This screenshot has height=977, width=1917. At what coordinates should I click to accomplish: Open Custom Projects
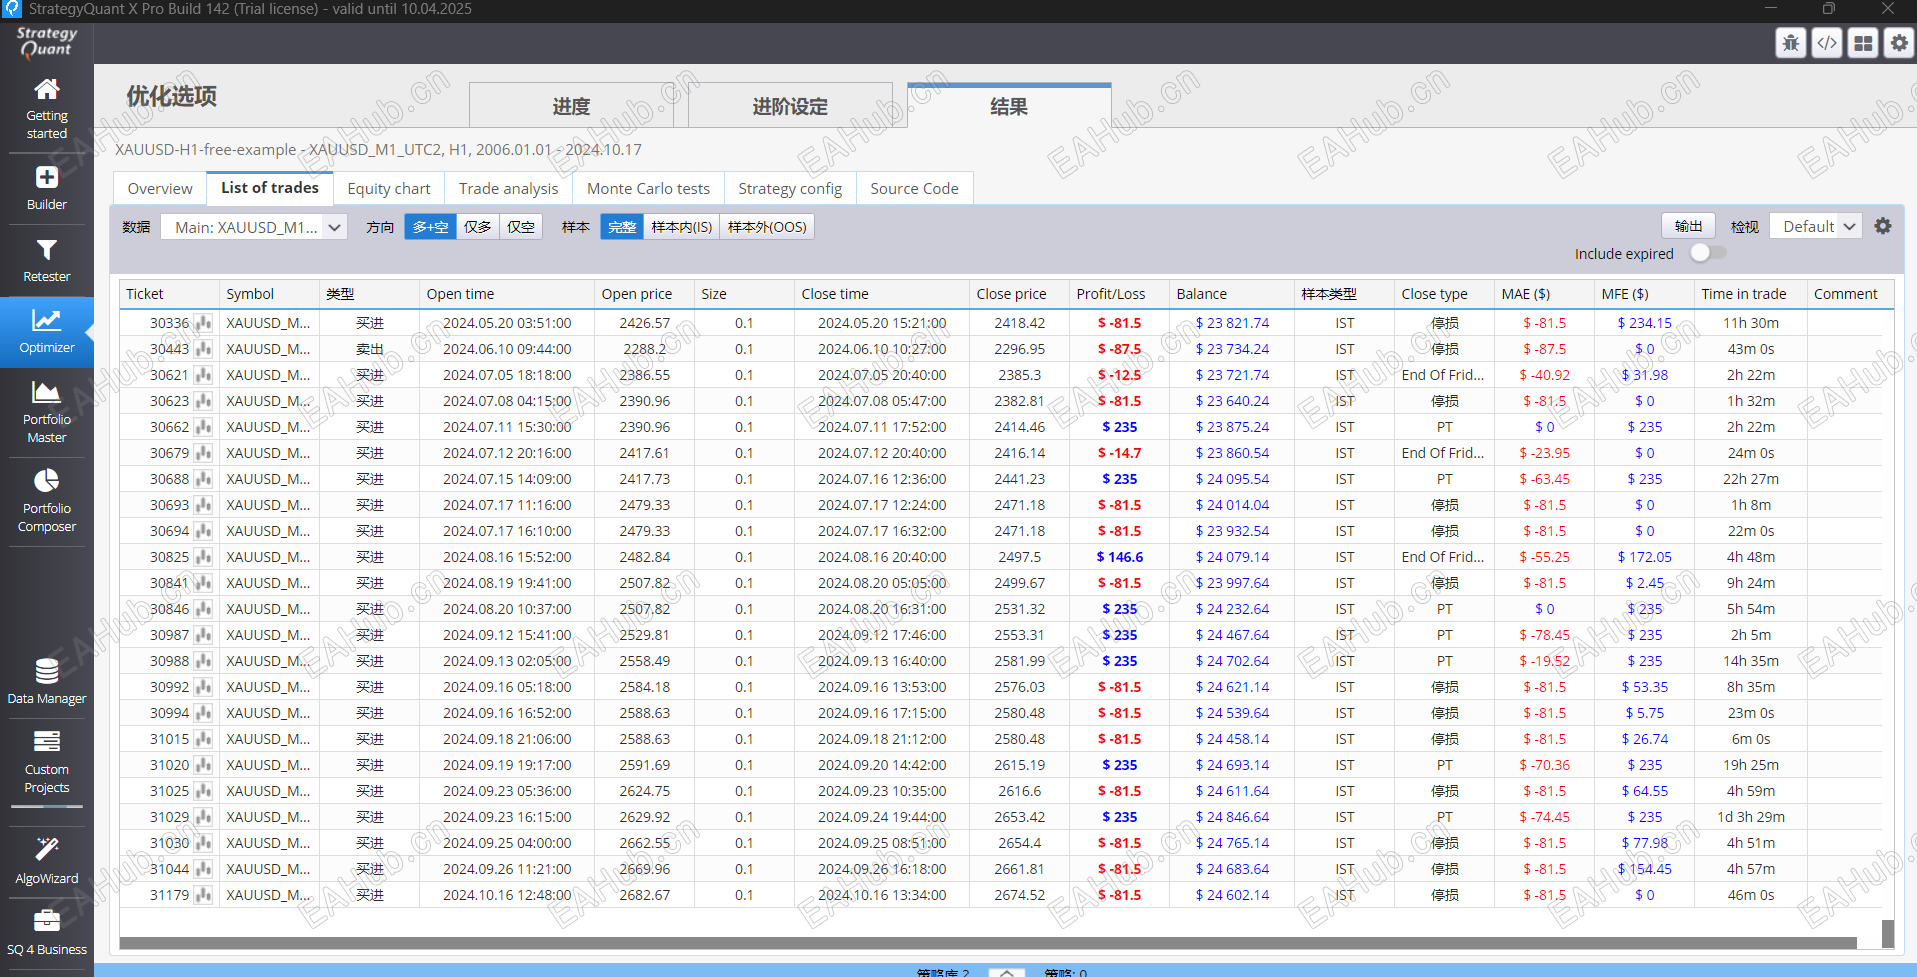click(x=47, y=762)
